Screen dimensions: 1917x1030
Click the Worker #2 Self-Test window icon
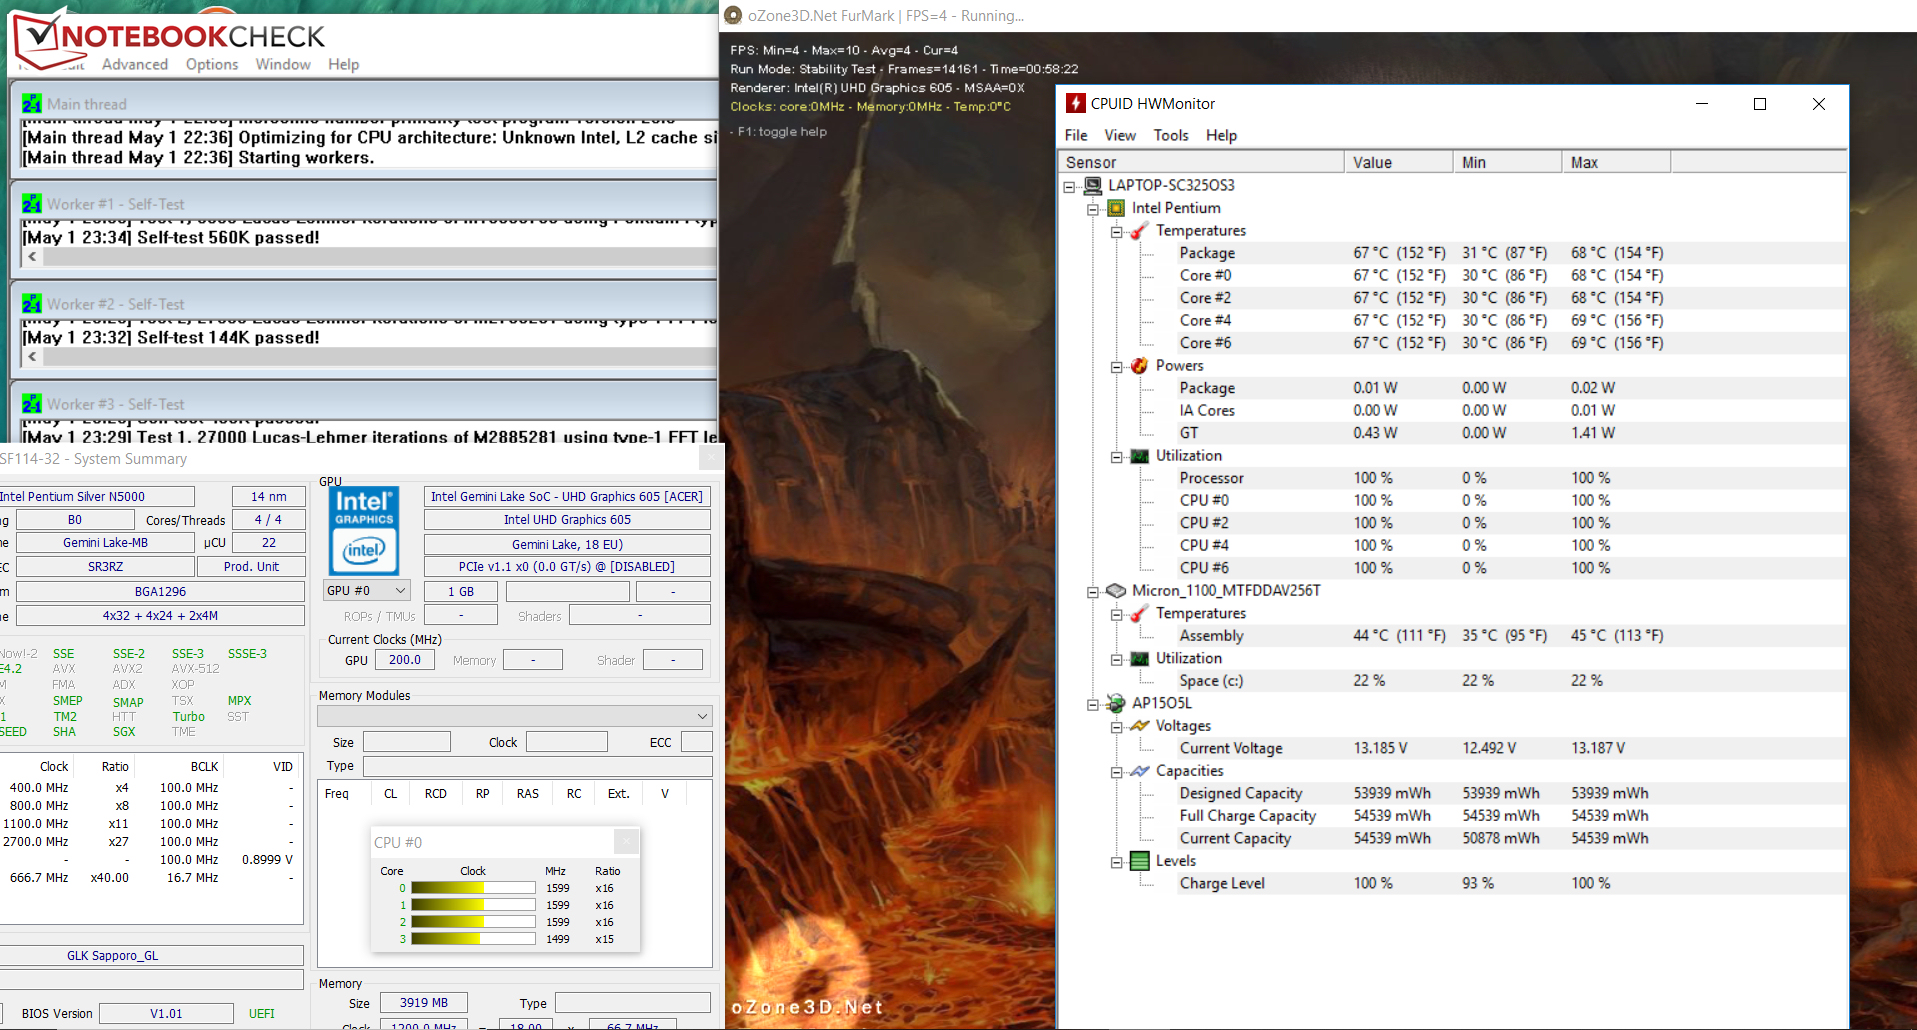32,304
